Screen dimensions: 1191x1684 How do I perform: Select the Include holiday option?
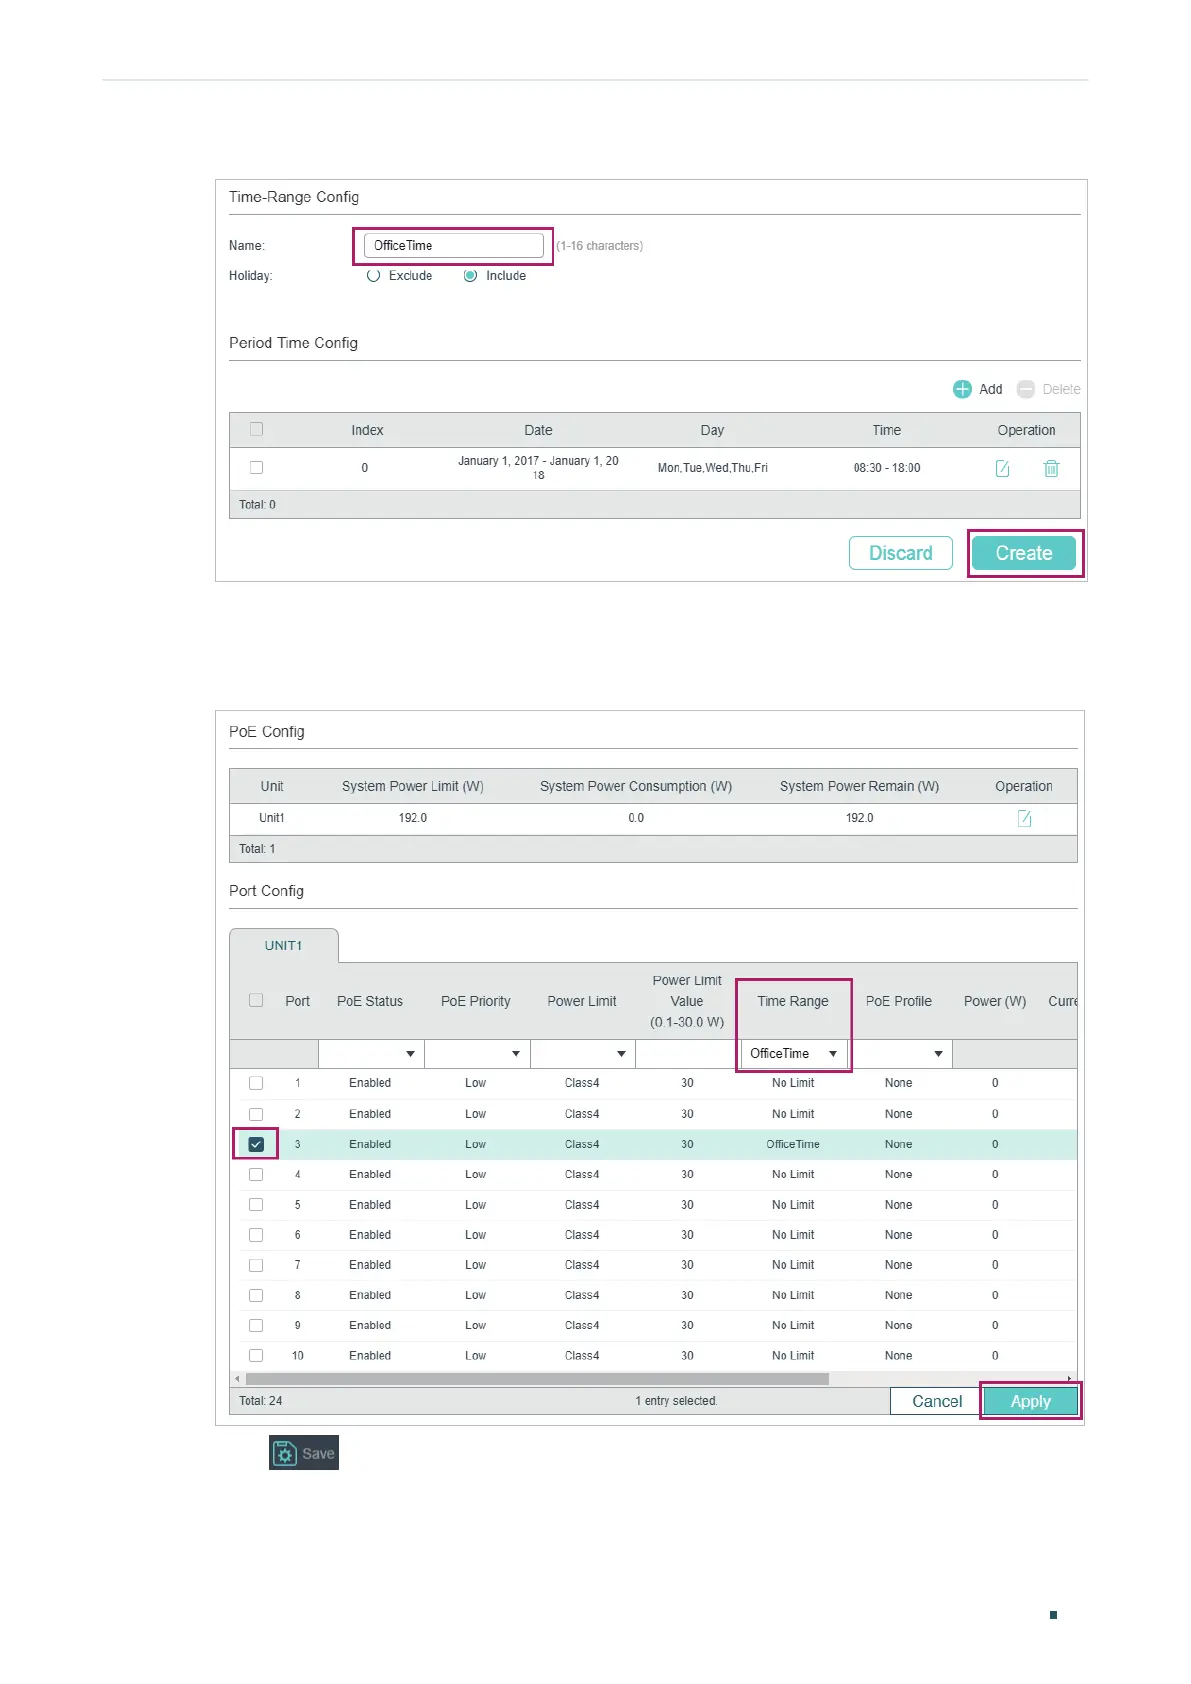470,276
